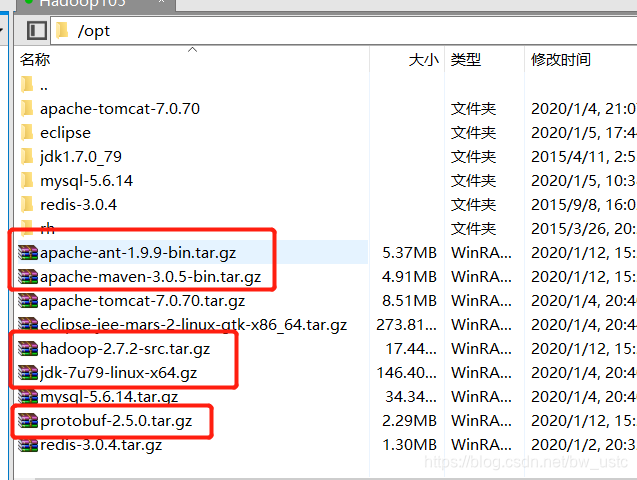Click the 2020/1/2 modified date cell

coord(584,445)
